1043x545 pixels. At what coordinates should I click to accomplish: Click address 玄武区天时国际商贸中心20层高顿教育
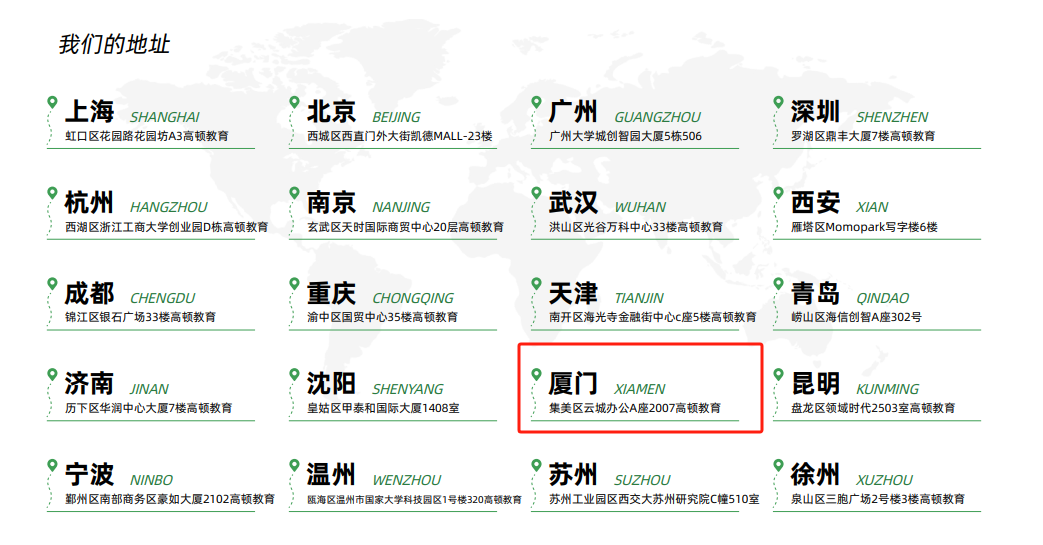coord(405,227)
